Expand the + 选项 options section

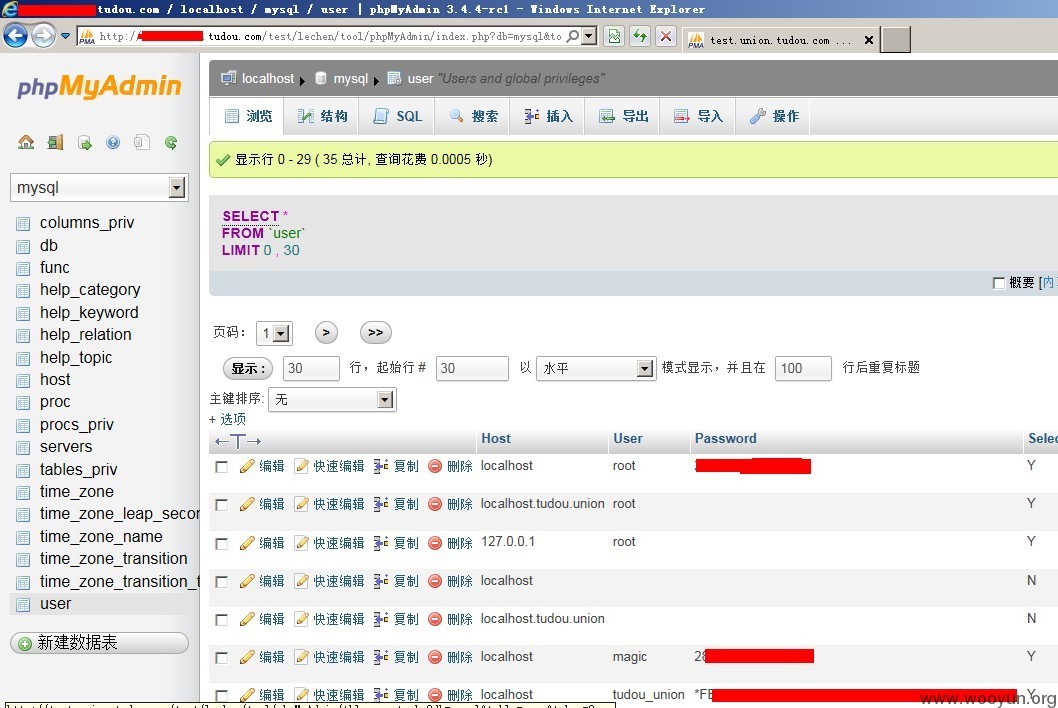[x=227, y=419]
